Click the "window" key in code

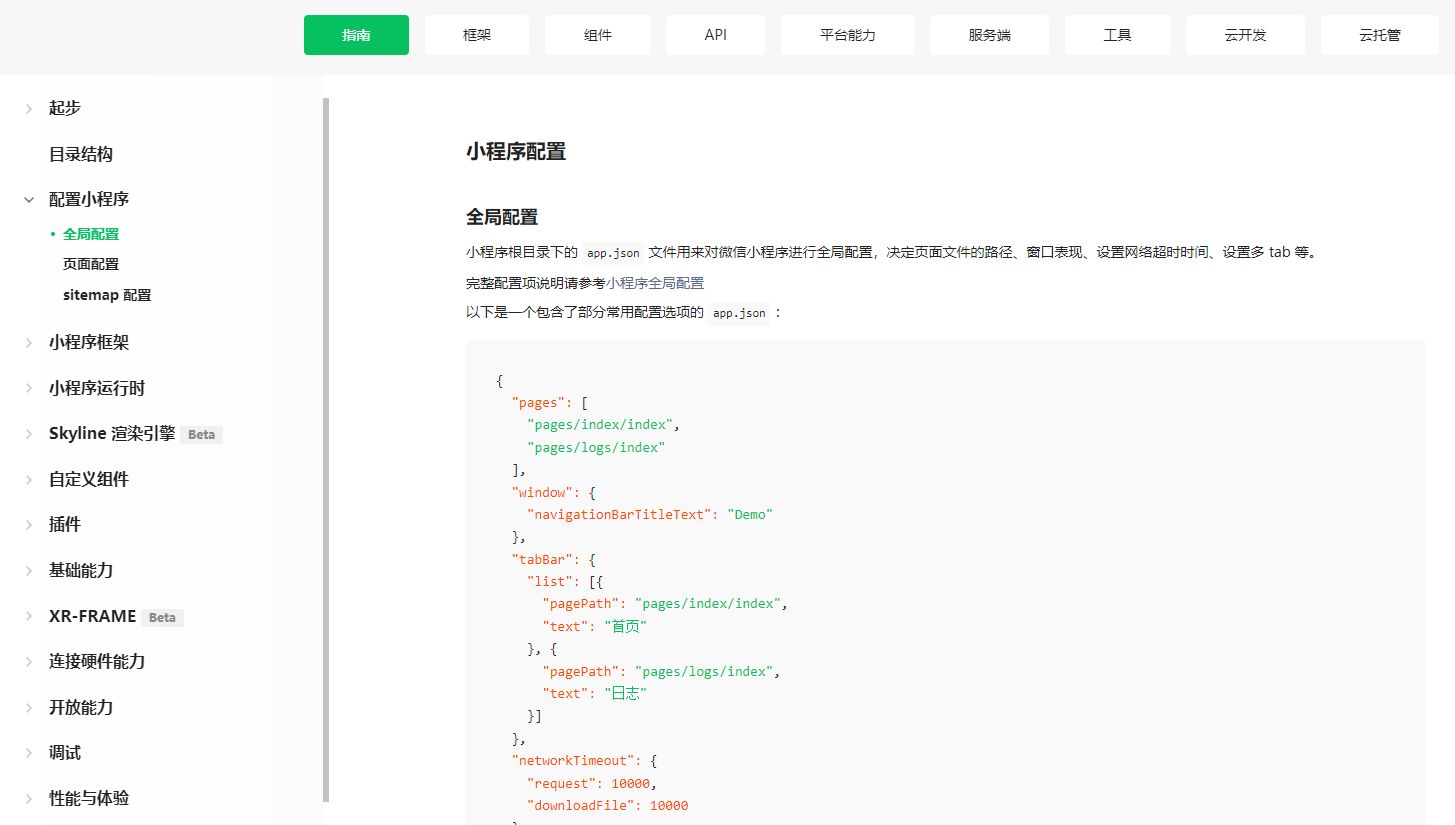click(540, 492)
